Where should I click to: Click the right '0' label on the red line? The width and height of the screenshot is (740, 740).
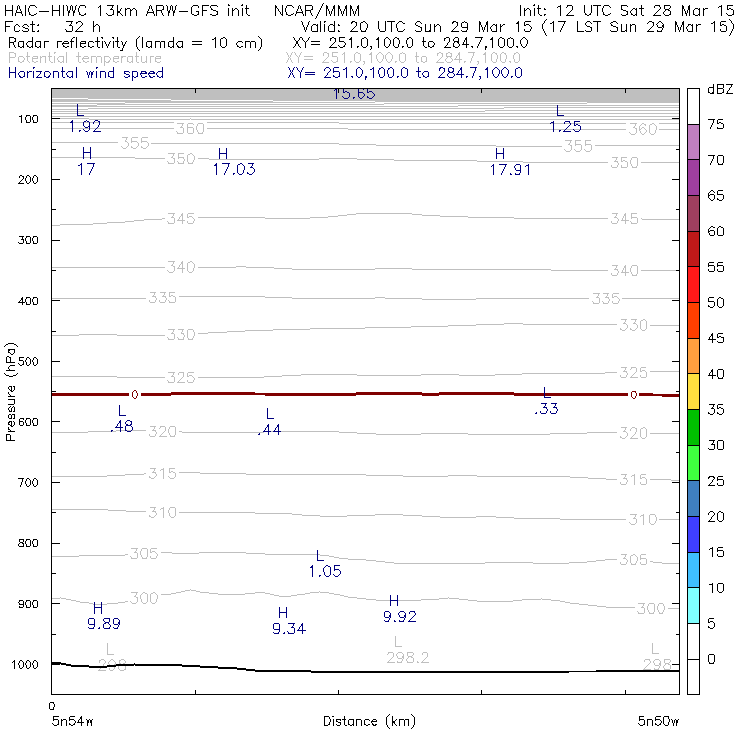(634, 395)
